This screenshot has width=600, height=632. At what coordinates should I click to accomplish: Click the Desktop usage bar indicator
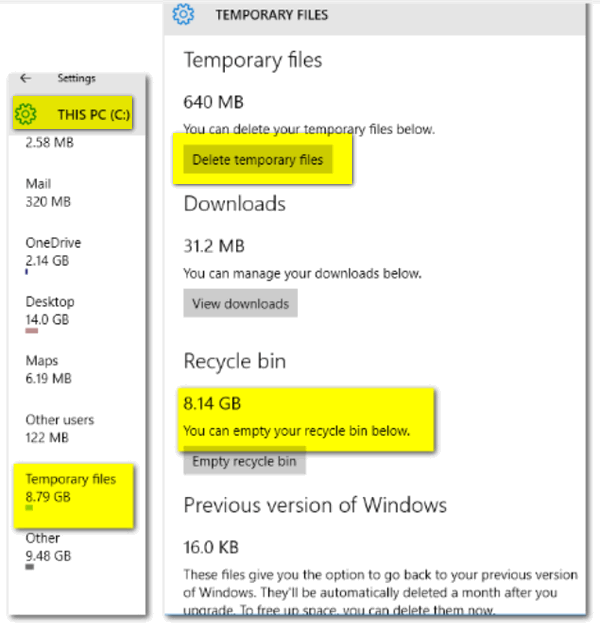pyautogui.click(x=32, y=331)
